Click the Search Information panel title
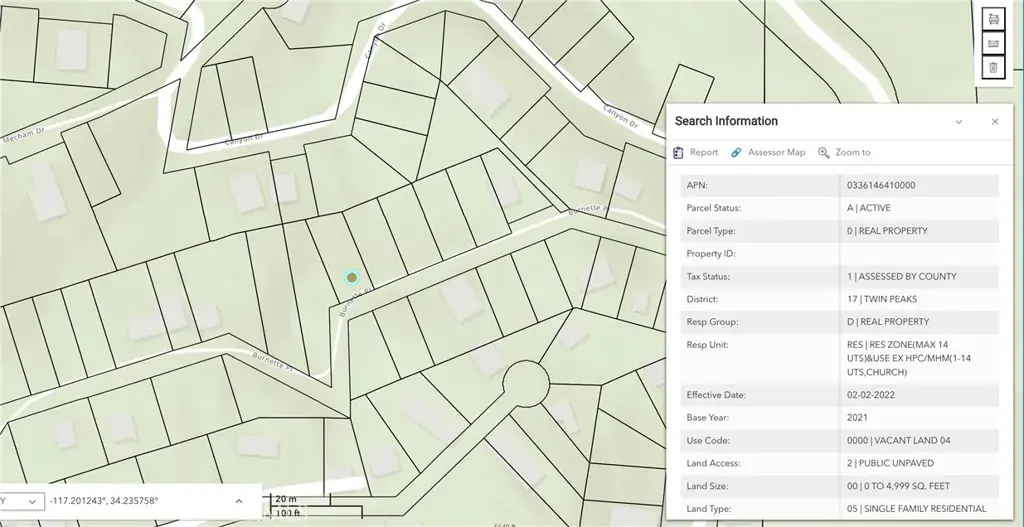This screenshot has width=1024, height=527. (726, 121)
